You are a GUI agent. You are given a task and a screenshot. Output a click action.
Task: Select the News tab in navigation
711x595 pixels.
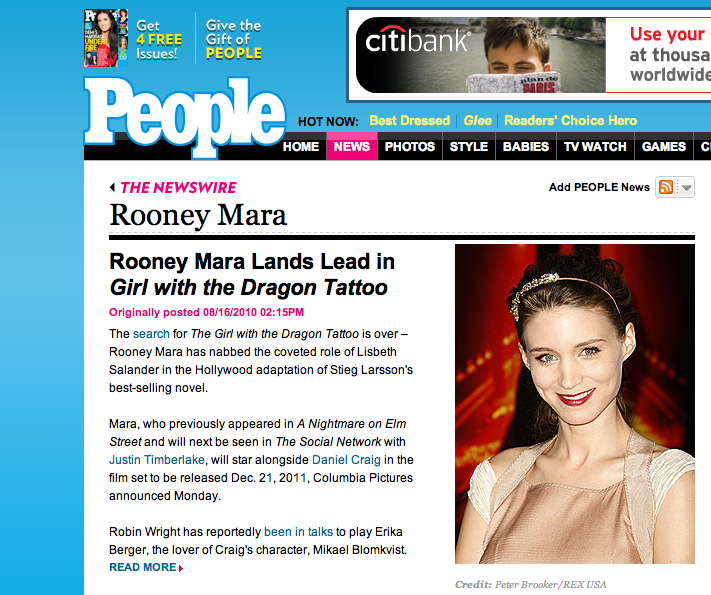(x=352, y=146)
